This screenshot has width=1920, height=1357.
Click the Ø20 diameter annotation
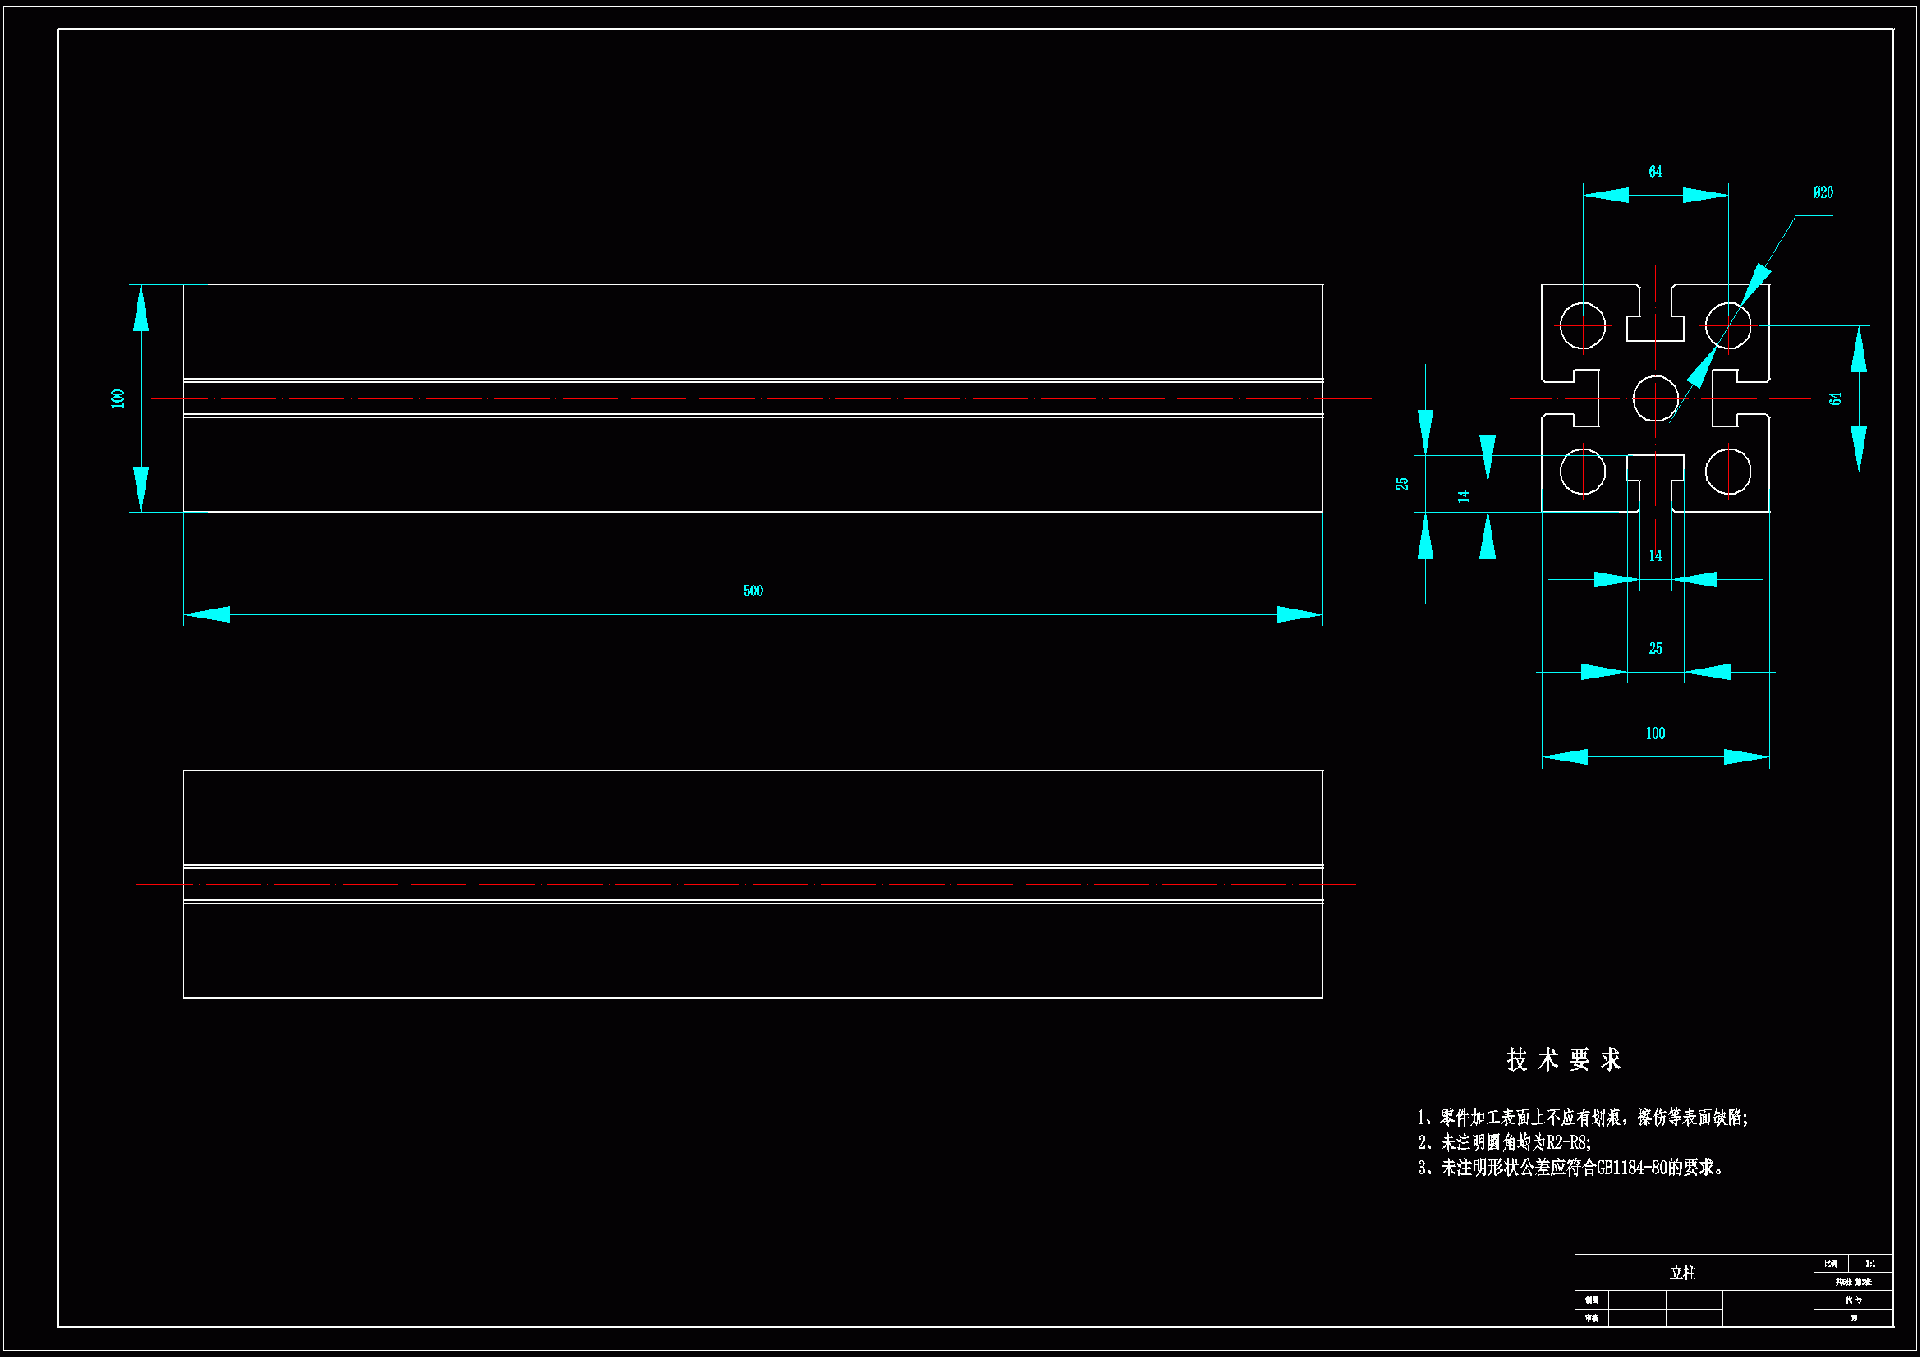click(1822, 192)
